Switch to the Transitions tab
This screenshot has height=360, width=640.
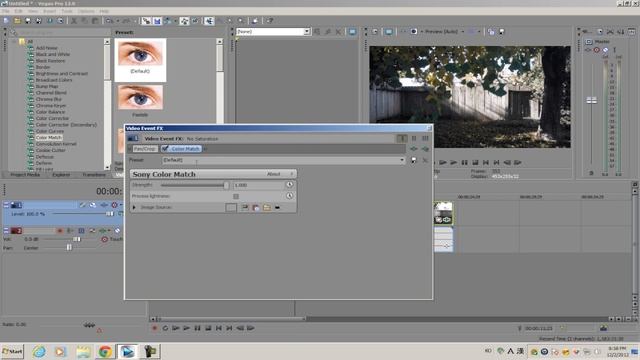[x=94, y=175]
